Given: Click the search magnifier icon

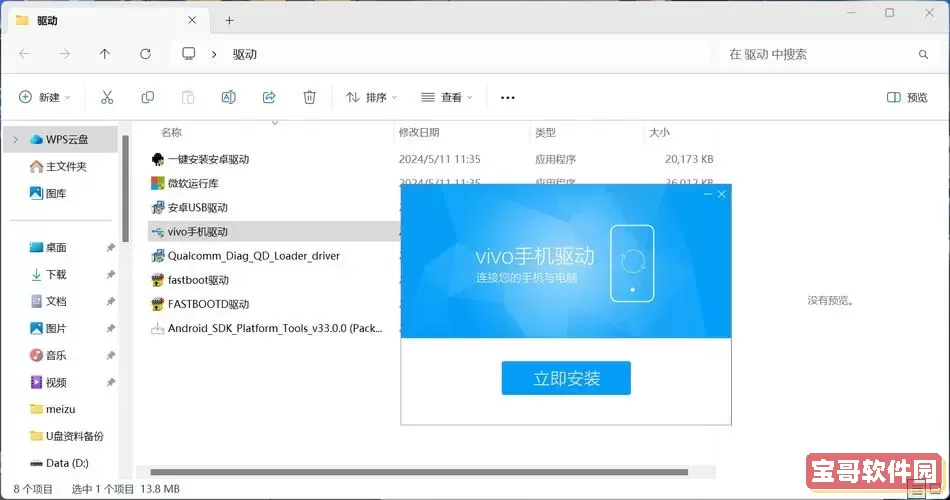Looking at the screenshot, I should [x=923, y=54].
